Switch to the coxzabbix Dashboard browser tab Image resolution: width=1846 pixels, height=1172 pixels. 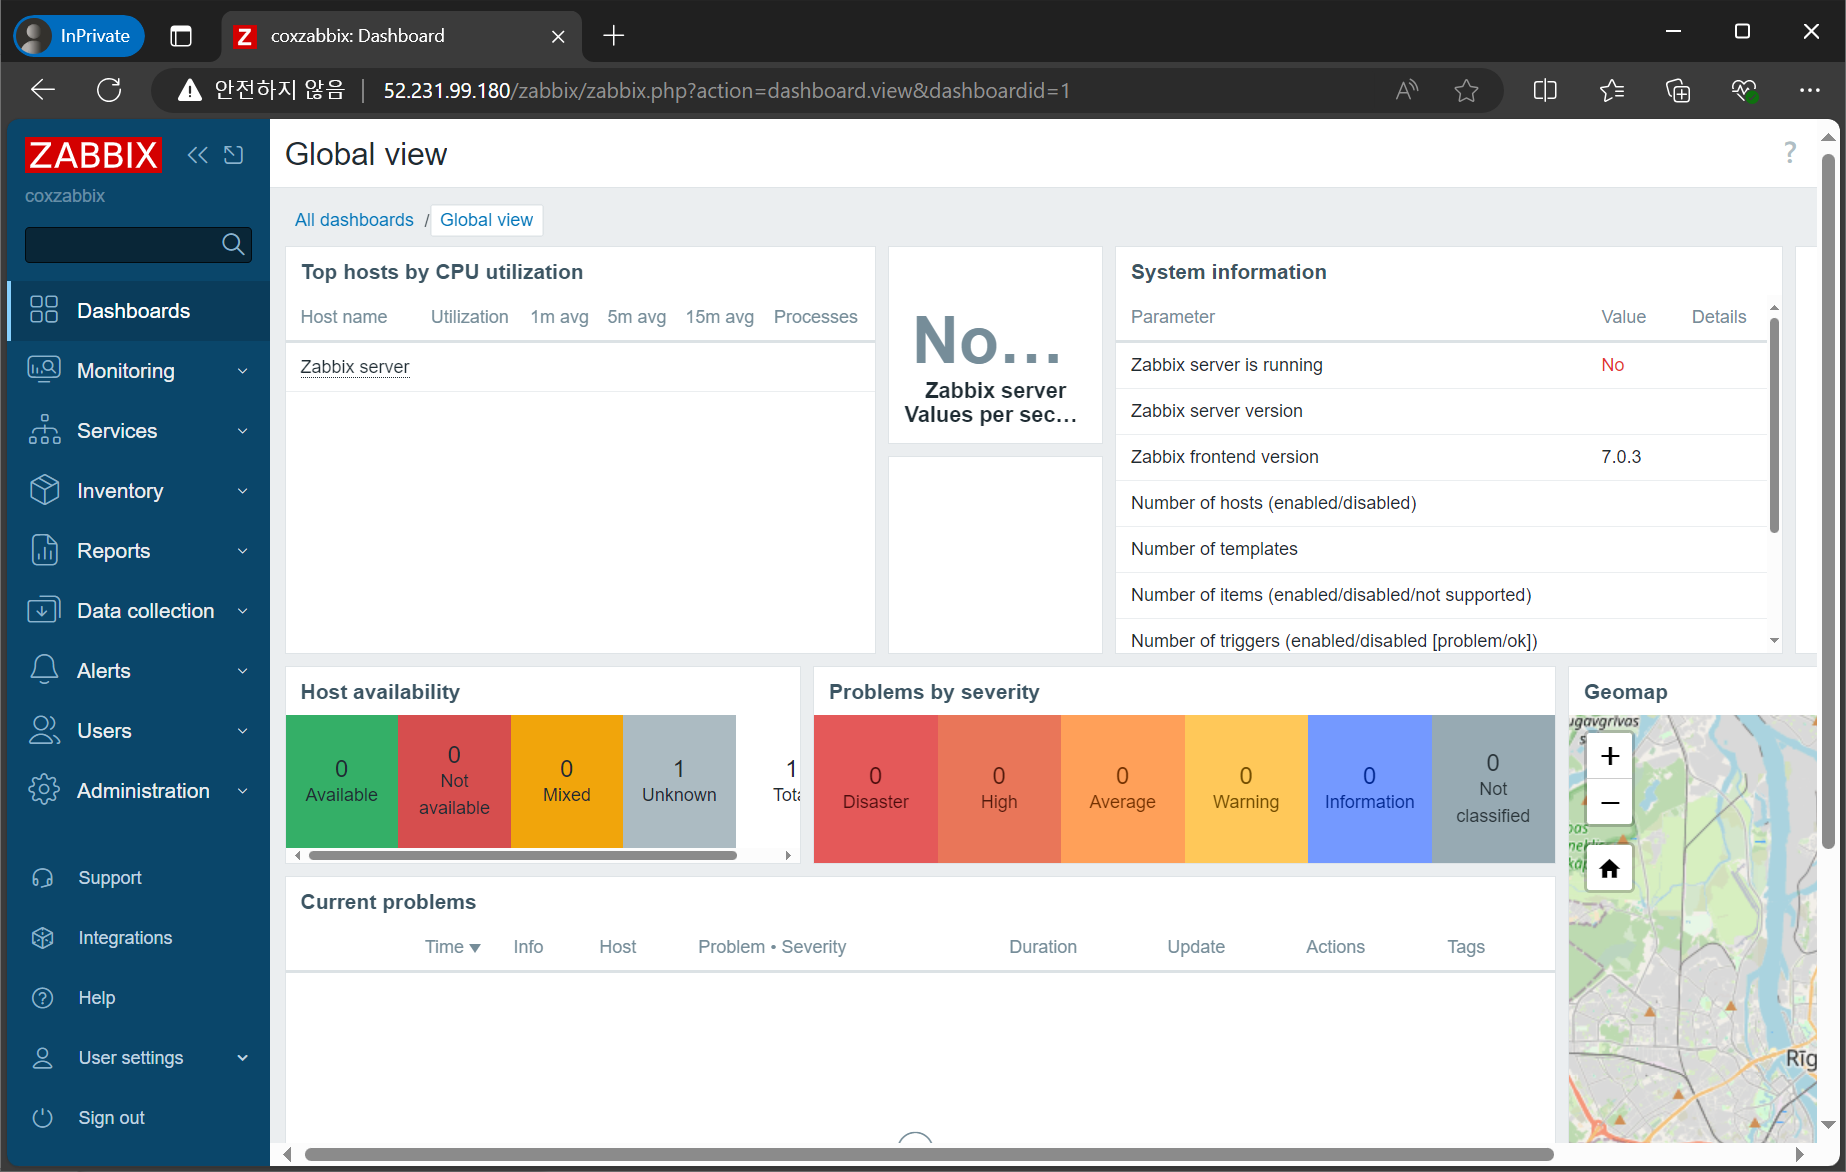(x=400, y=36)
